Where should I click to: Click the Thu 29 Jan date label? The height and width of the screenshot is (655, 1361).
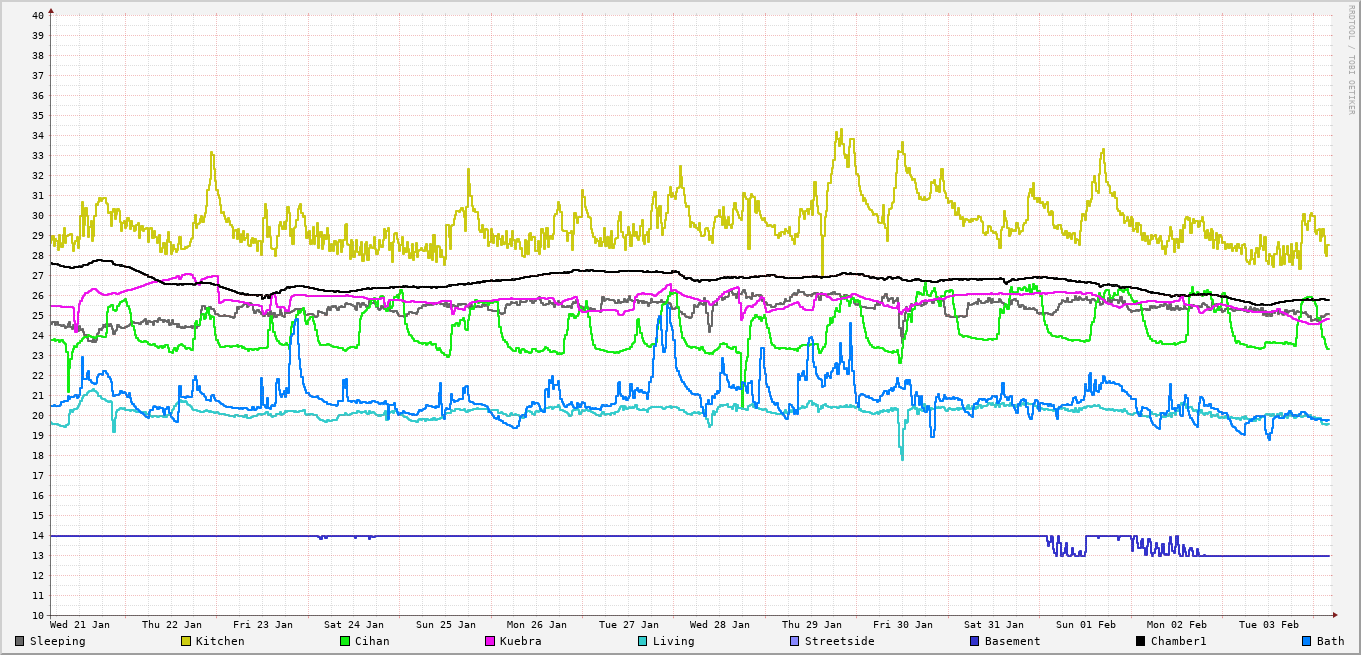tap(811, 624)
